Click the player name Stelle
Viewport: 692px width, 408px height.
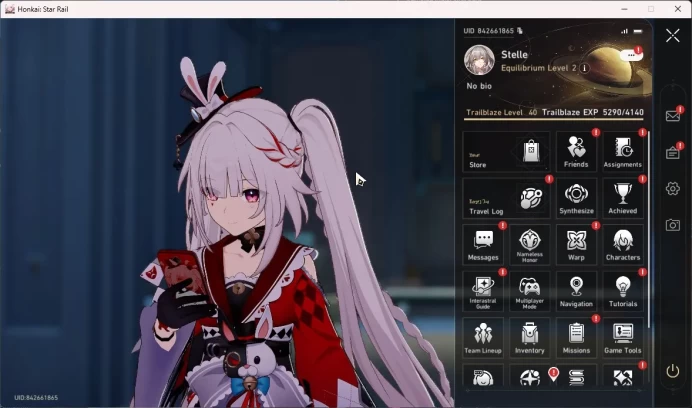click(x=514, y=55)
